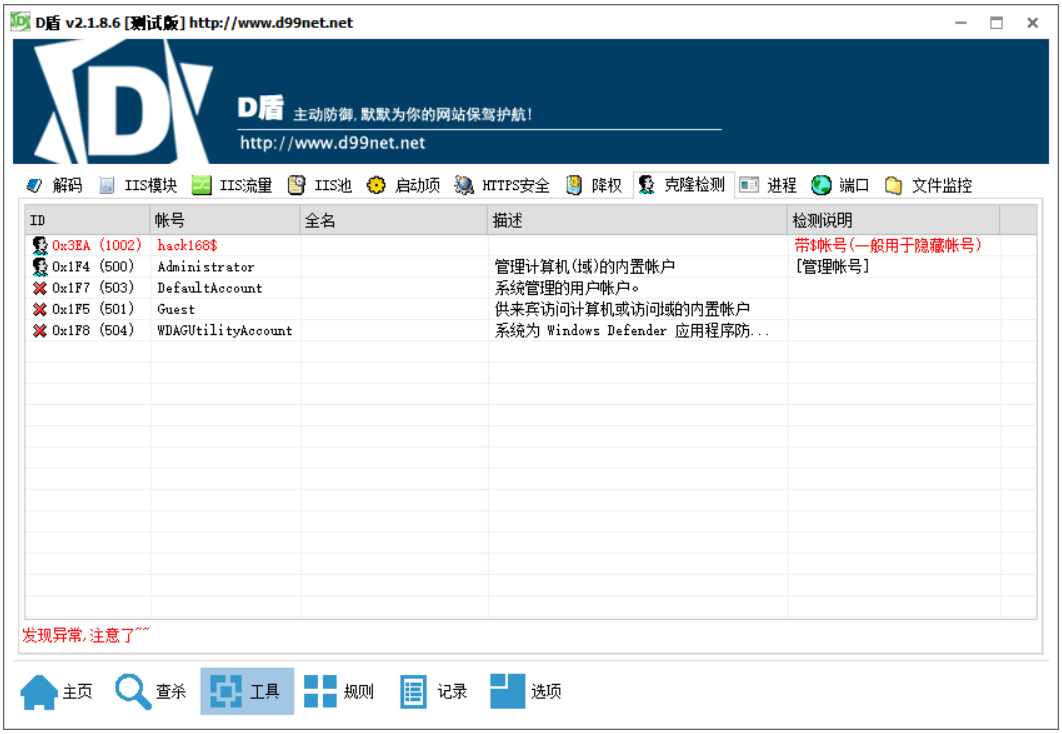Click the red X icon for Guest
Viewport: 1062px width, 734px height.
(x=40, y=309)
